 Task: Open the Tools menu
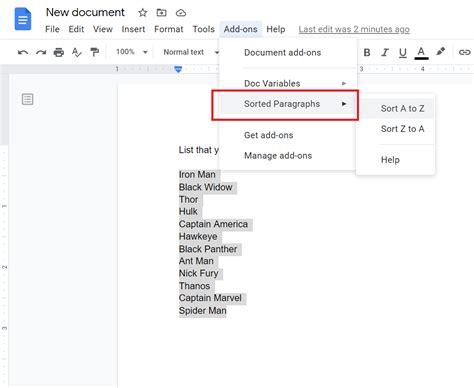point(203,29)
